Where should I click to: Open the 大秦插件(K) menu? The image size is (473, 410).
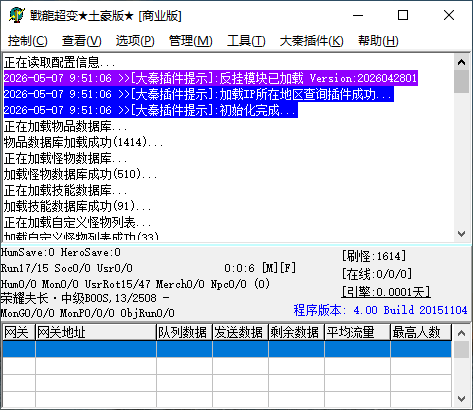pyautogui.click(x=311, y=41)
